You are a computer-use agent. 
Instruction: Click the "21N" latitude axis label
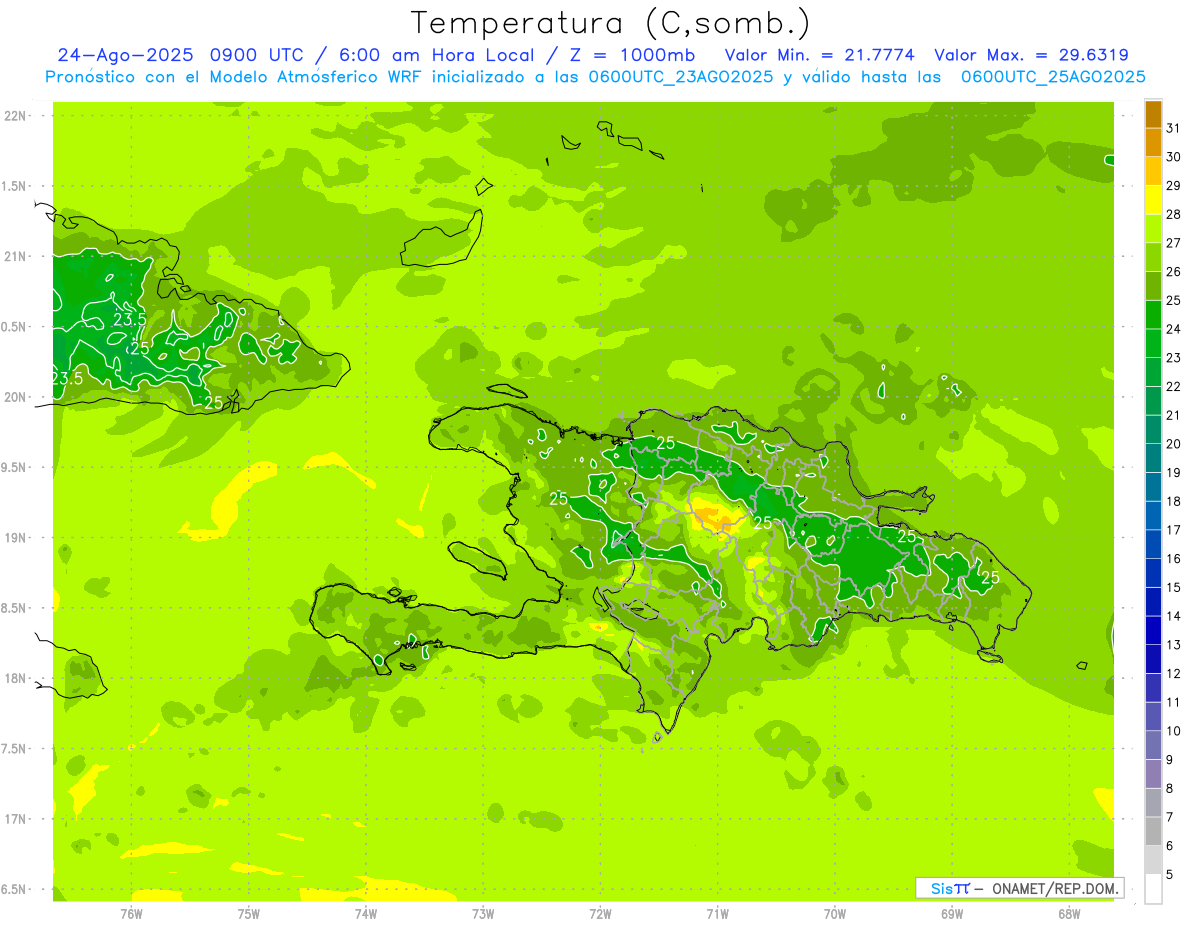[16, 256]
